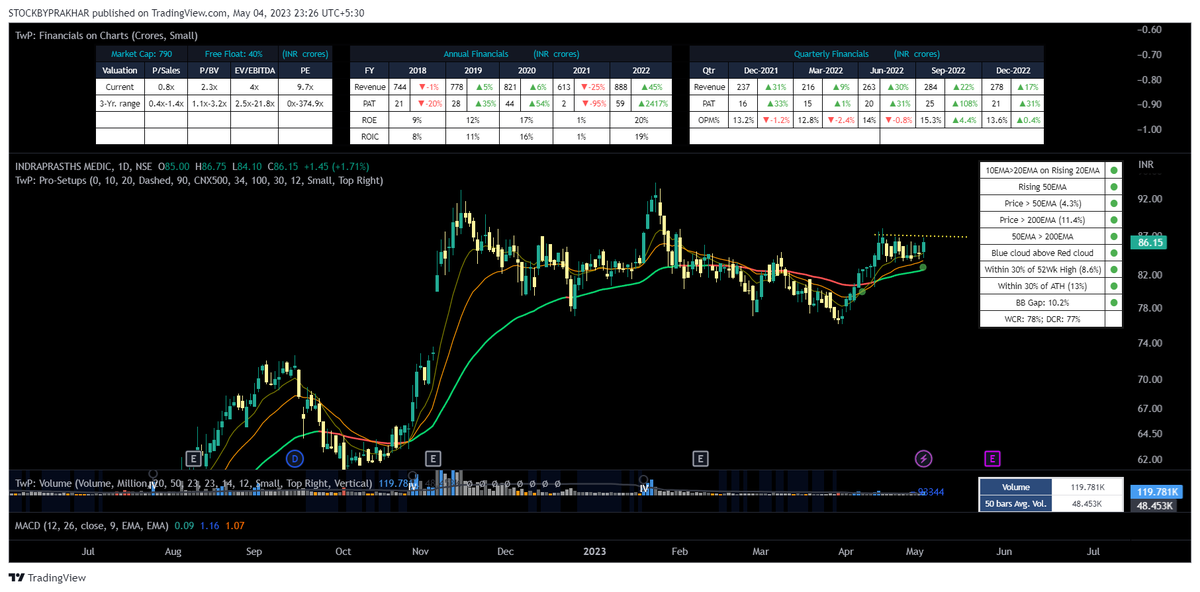Click the 2018 revenue value 744
The height and width of the screenshot is (592, 1200).
(399, 87)
